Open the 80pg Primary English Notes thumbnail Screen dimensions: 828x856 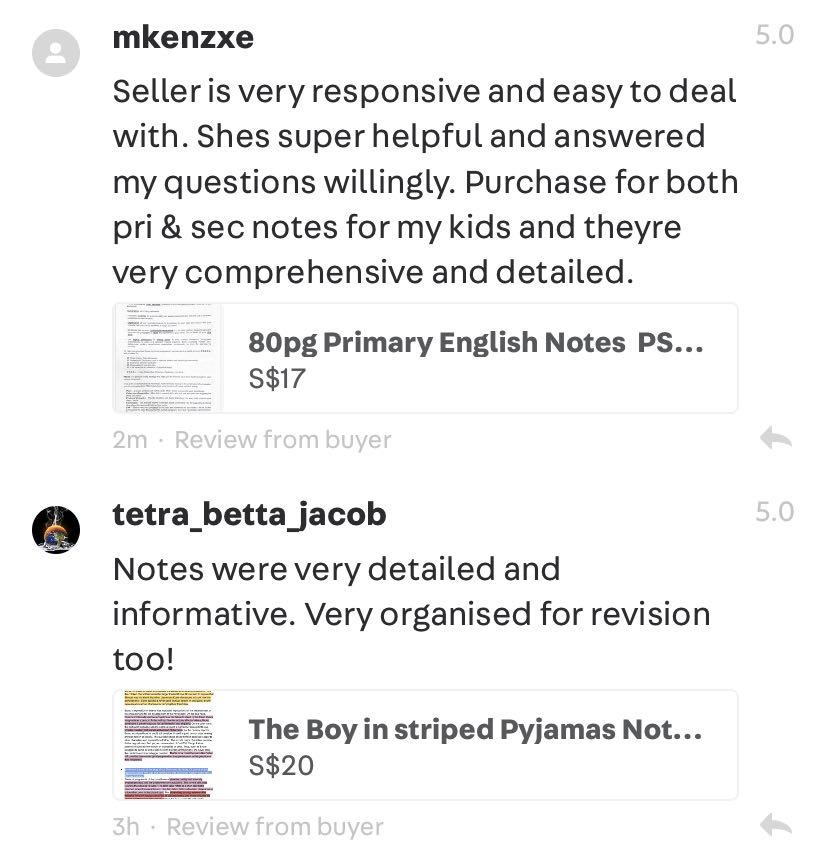pos(168,359)
